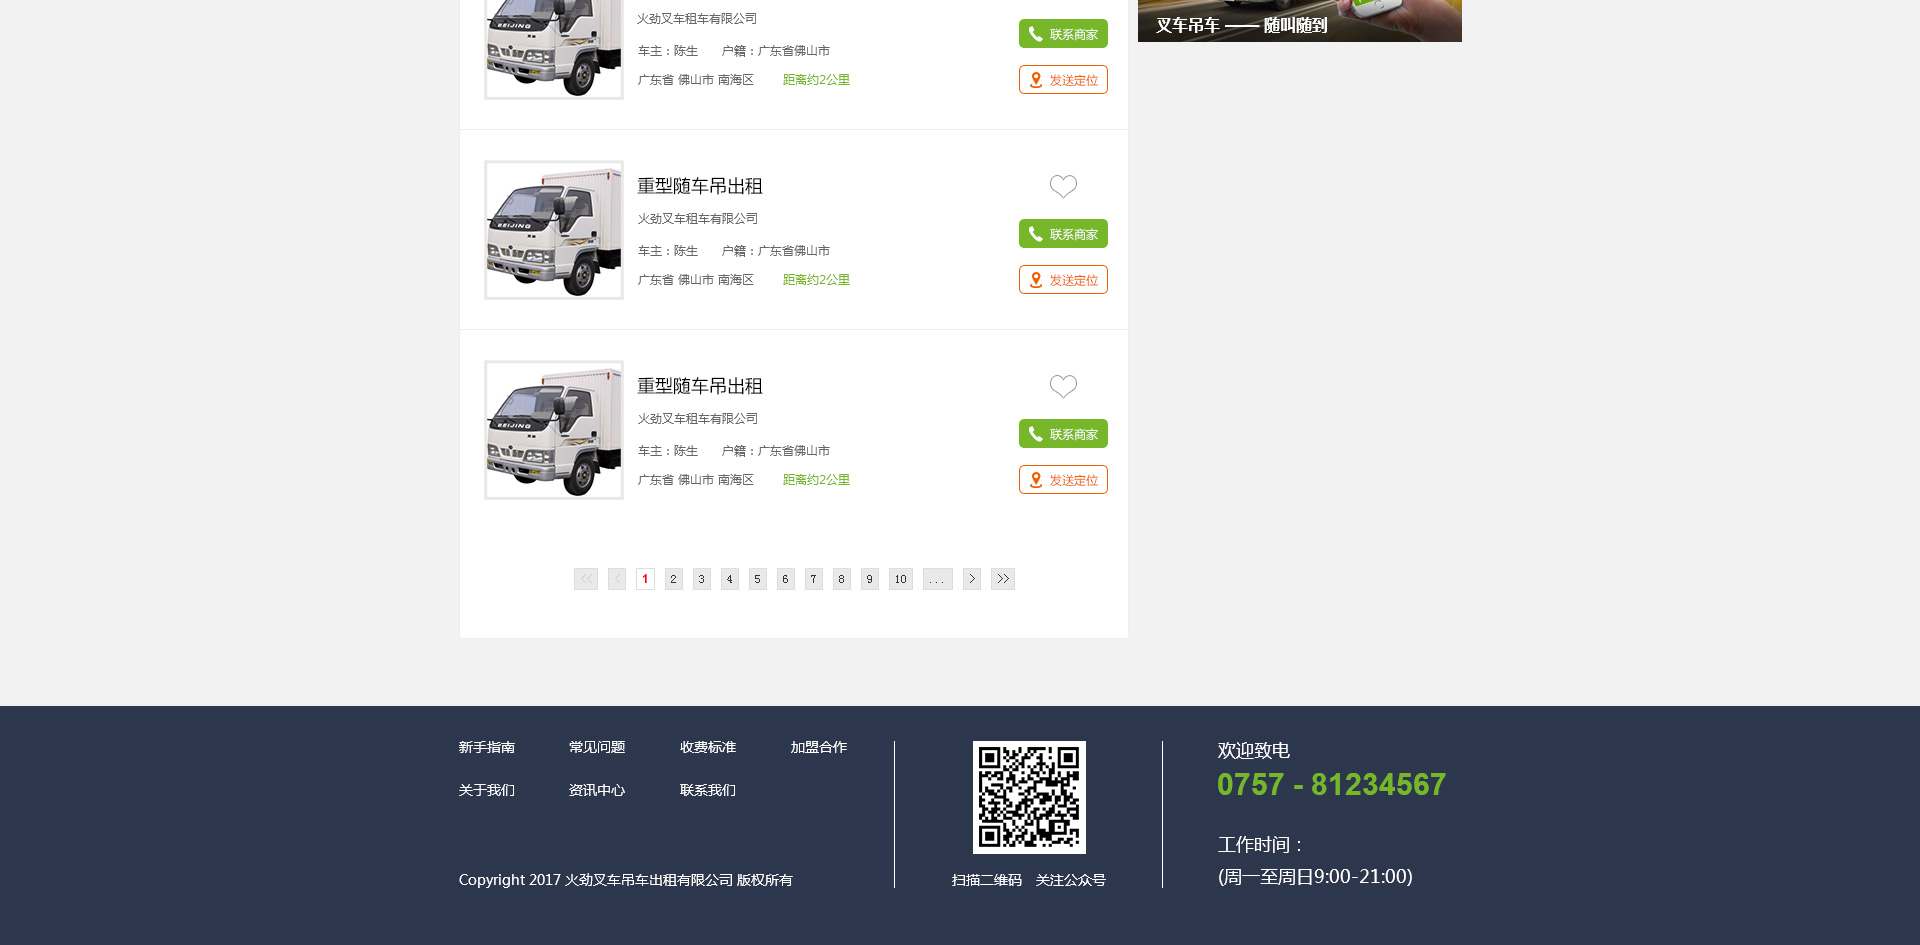Open the footer QR code image
The height and width of the screenshot is (945, 1920).
[1029, 797]
